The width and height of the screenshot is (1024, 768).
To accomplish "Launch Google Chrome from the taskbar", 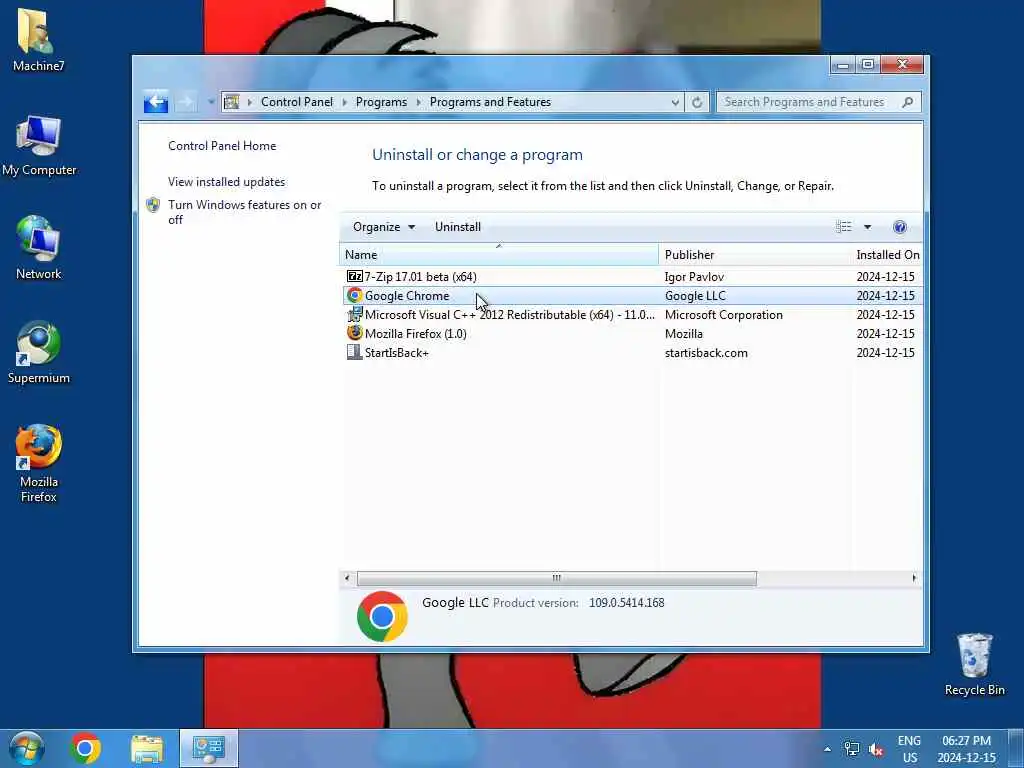I will (86, 748).
